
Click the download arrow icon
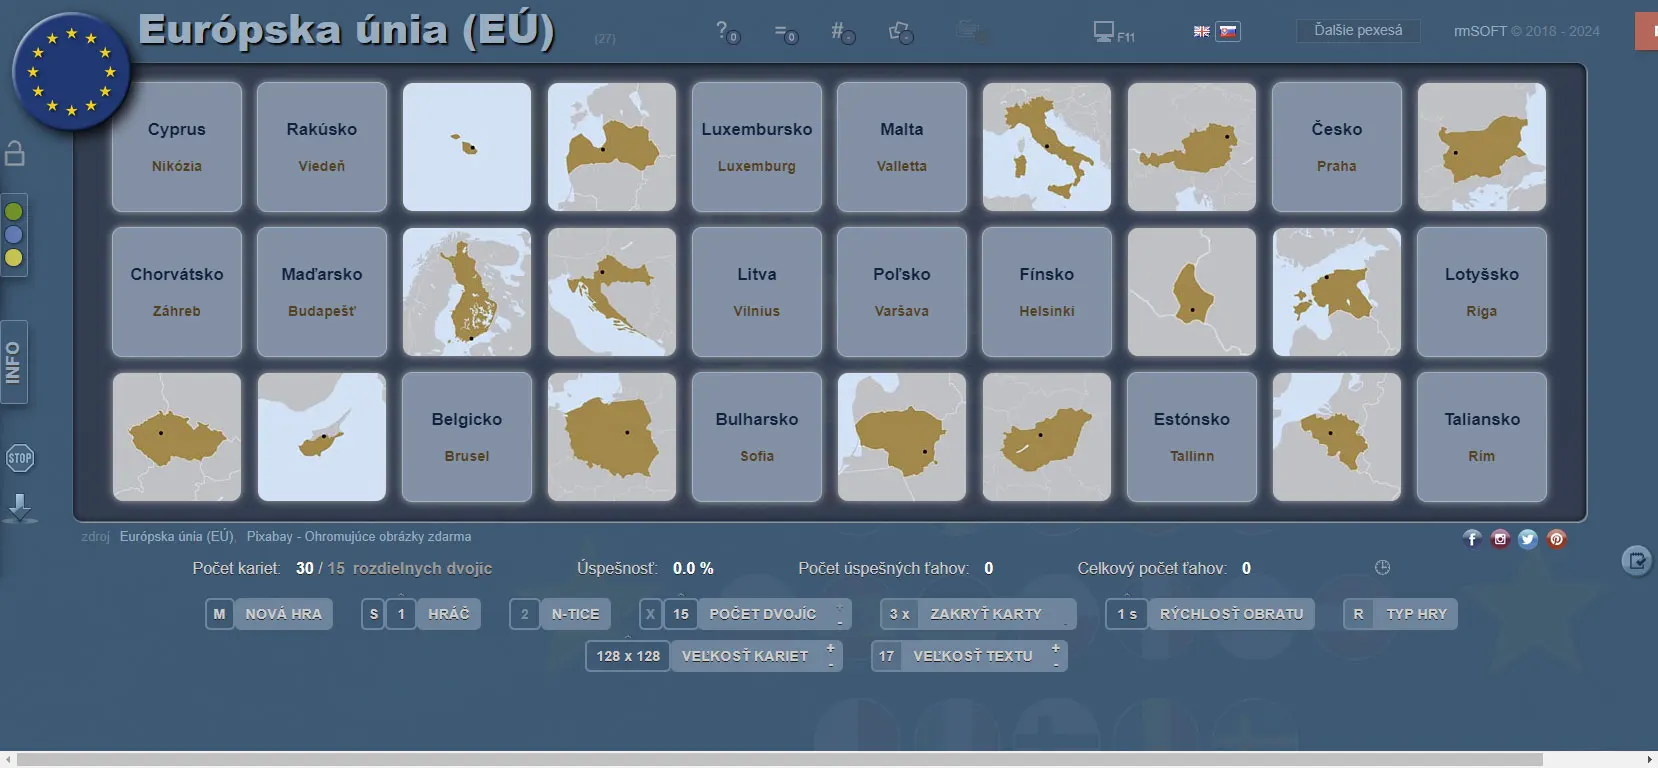[20, 507]
